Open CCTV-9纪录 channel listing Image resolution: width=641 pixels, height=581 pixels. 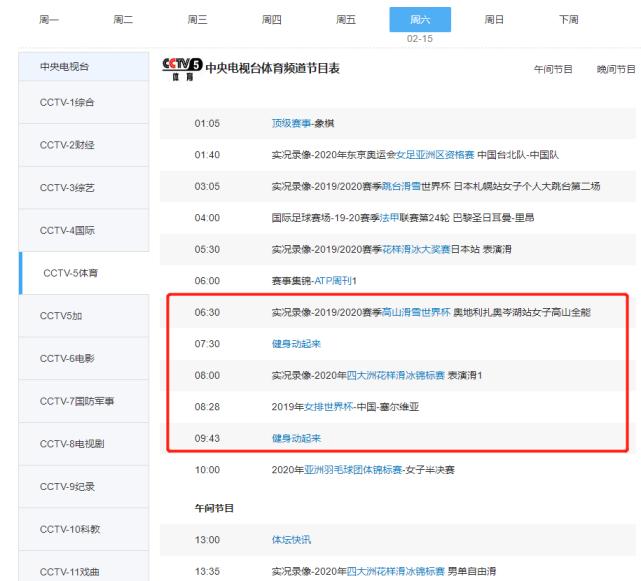point(84,487)
